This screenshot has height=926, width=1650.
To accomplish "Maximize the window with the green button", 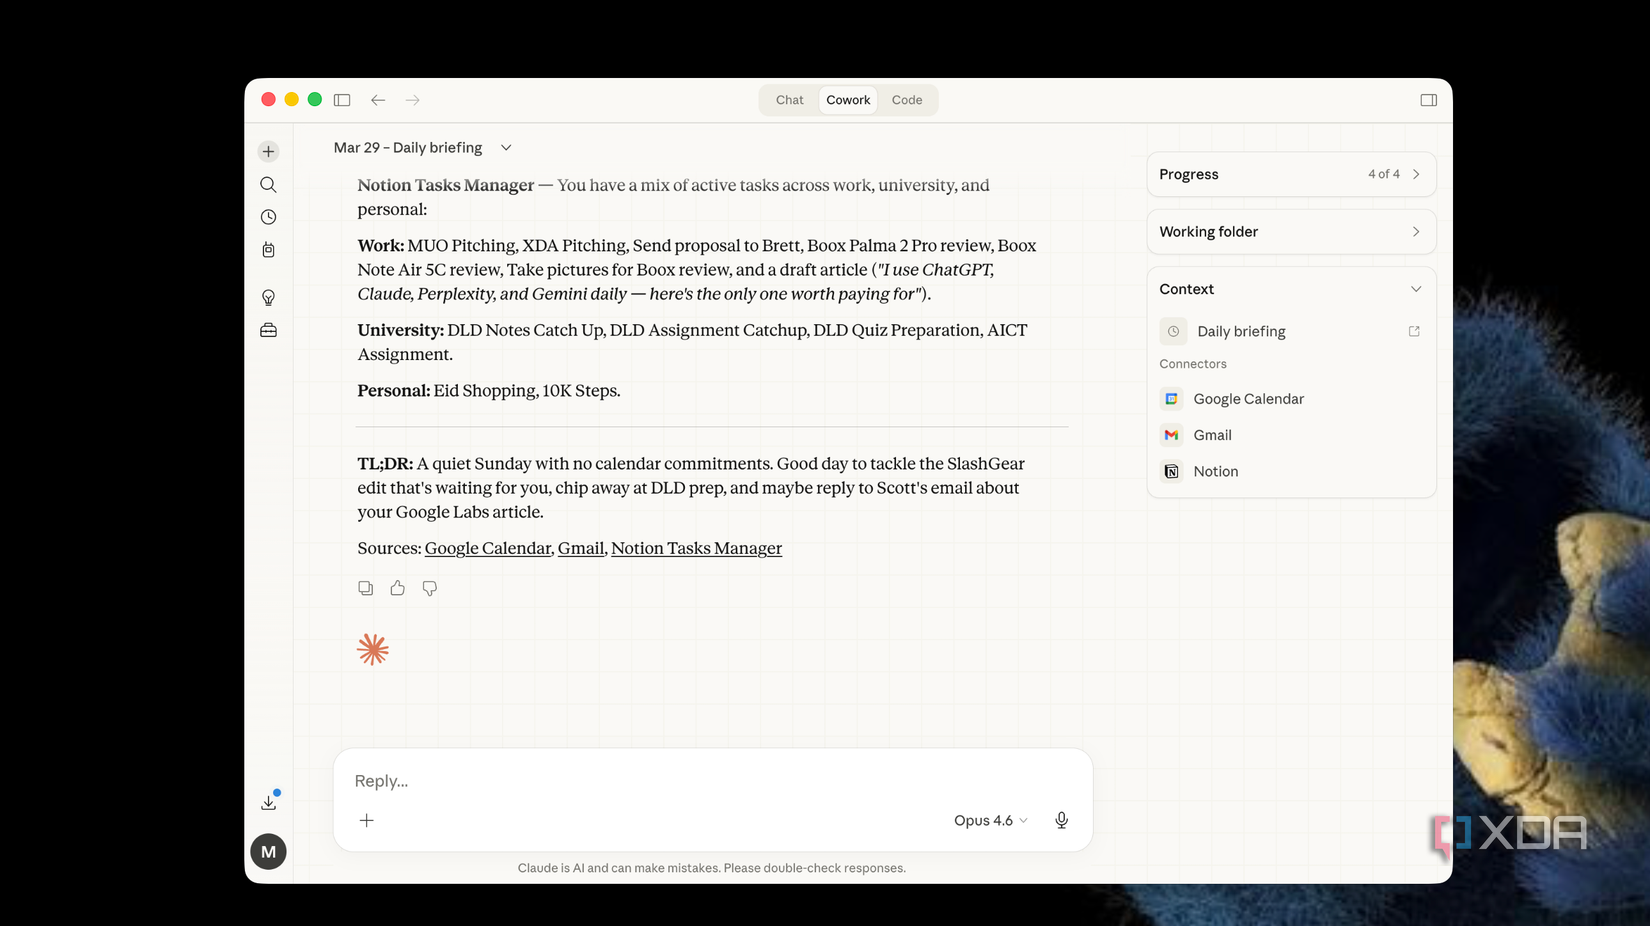I will 315,100.
